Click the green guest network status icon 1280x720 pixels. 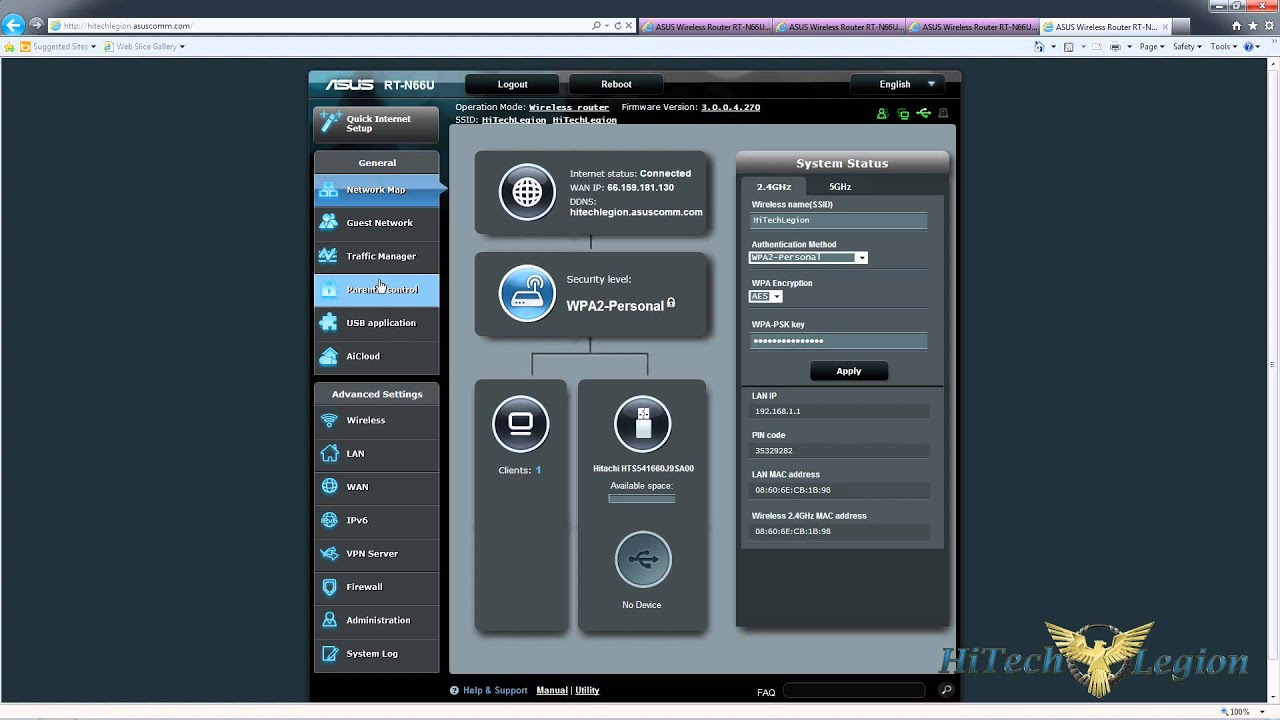click(882, 114)
